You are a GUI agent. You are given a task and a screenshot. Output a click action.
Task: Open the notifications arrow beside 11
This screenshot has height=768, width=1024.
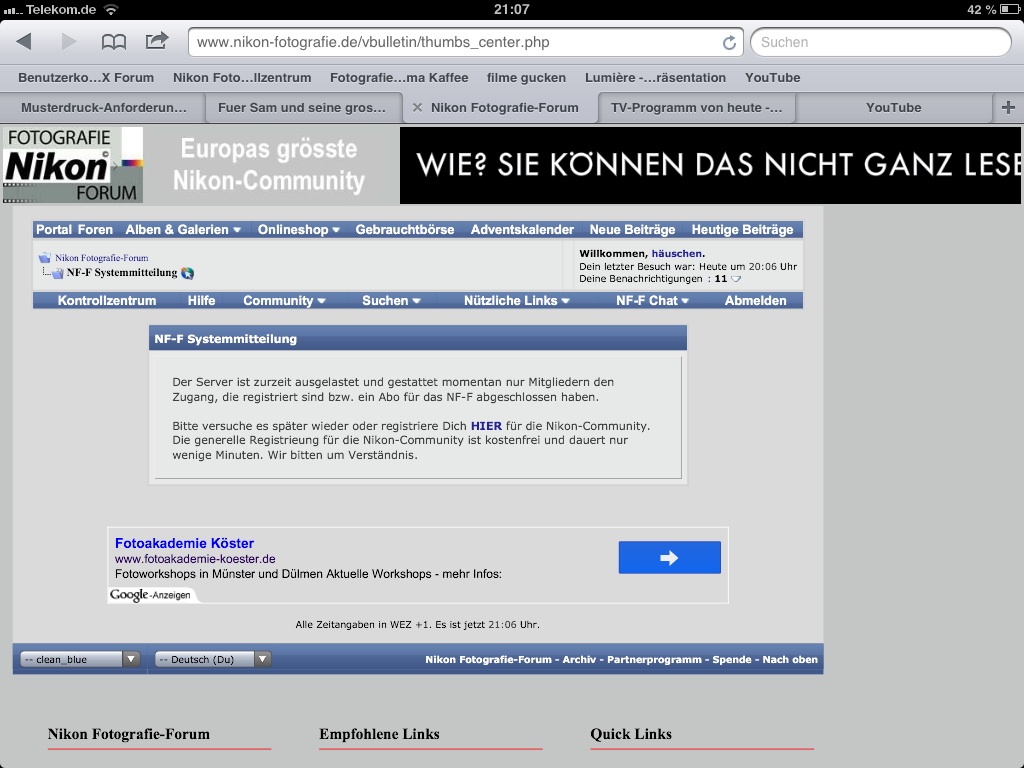(736, 279)
